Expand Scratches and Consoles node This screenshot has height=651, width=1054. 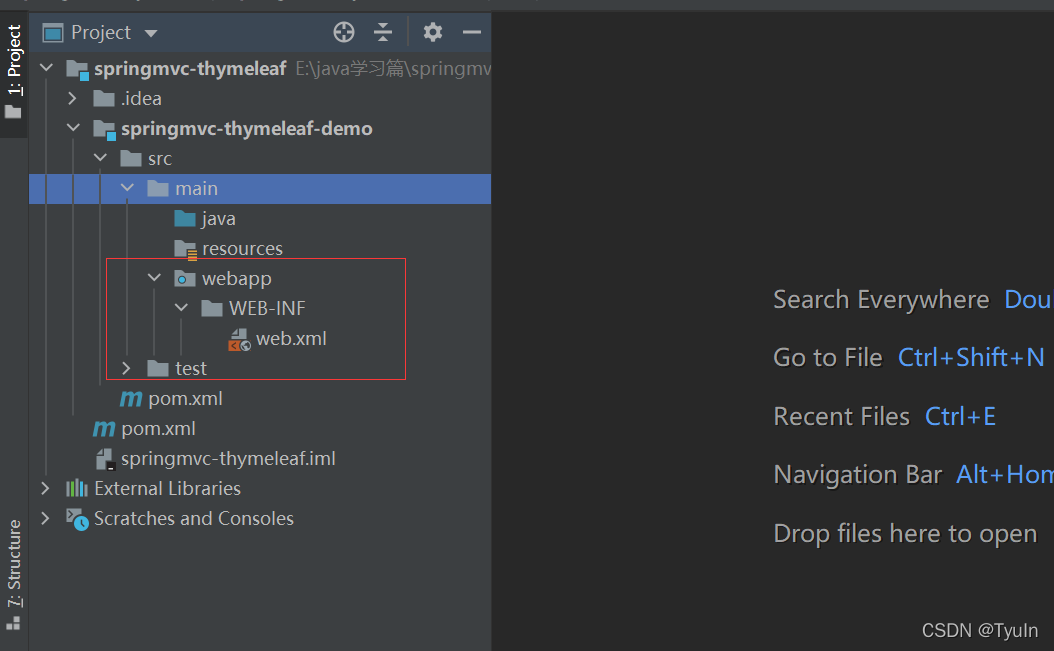(x=45, y=518)
